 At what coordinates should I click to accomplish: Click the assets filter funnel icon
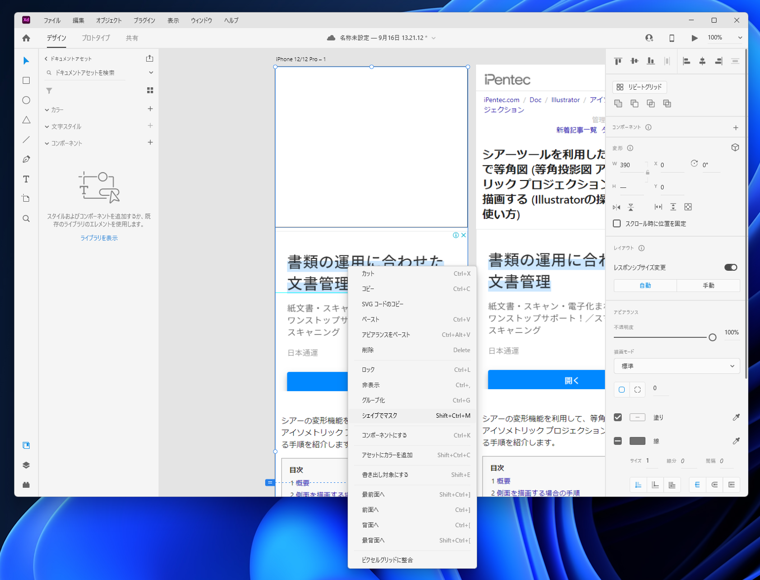tap(49, 91)
